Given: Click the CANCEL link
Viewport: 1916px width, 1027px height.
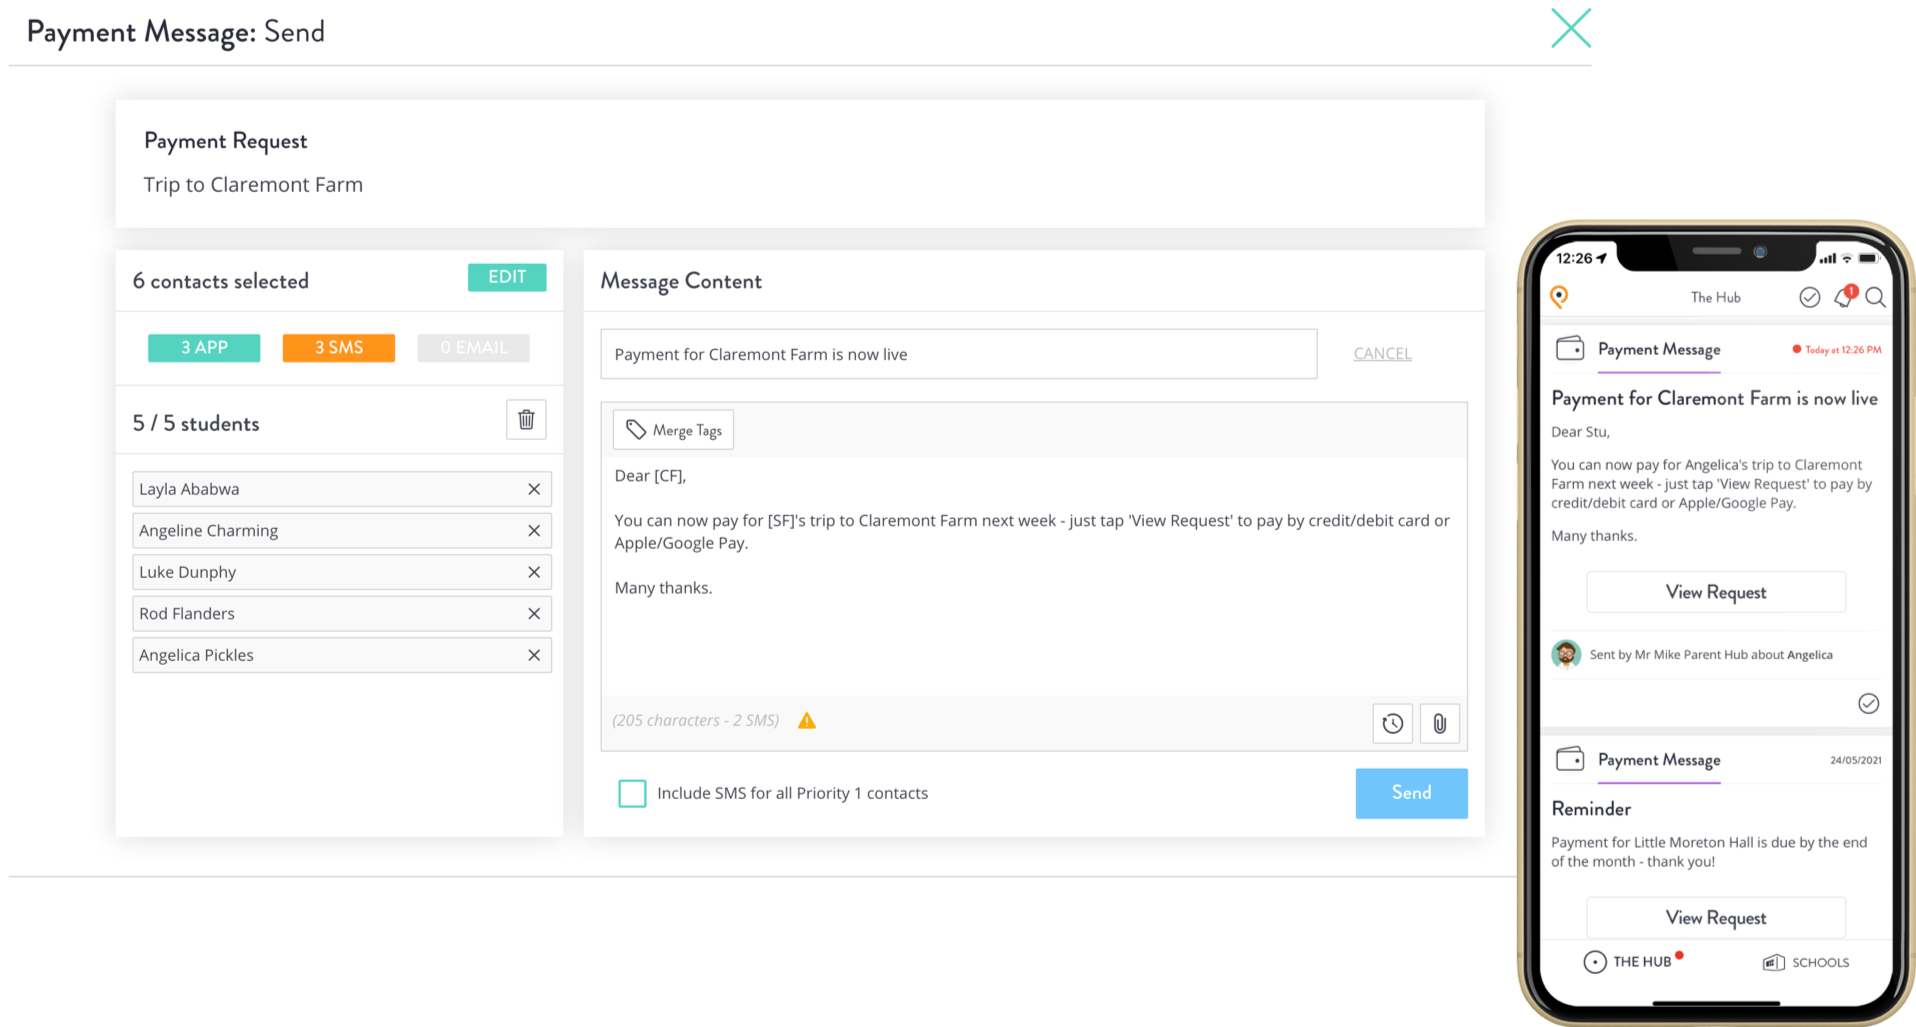Looking at the screenshot, I should tap(1382, 353).
